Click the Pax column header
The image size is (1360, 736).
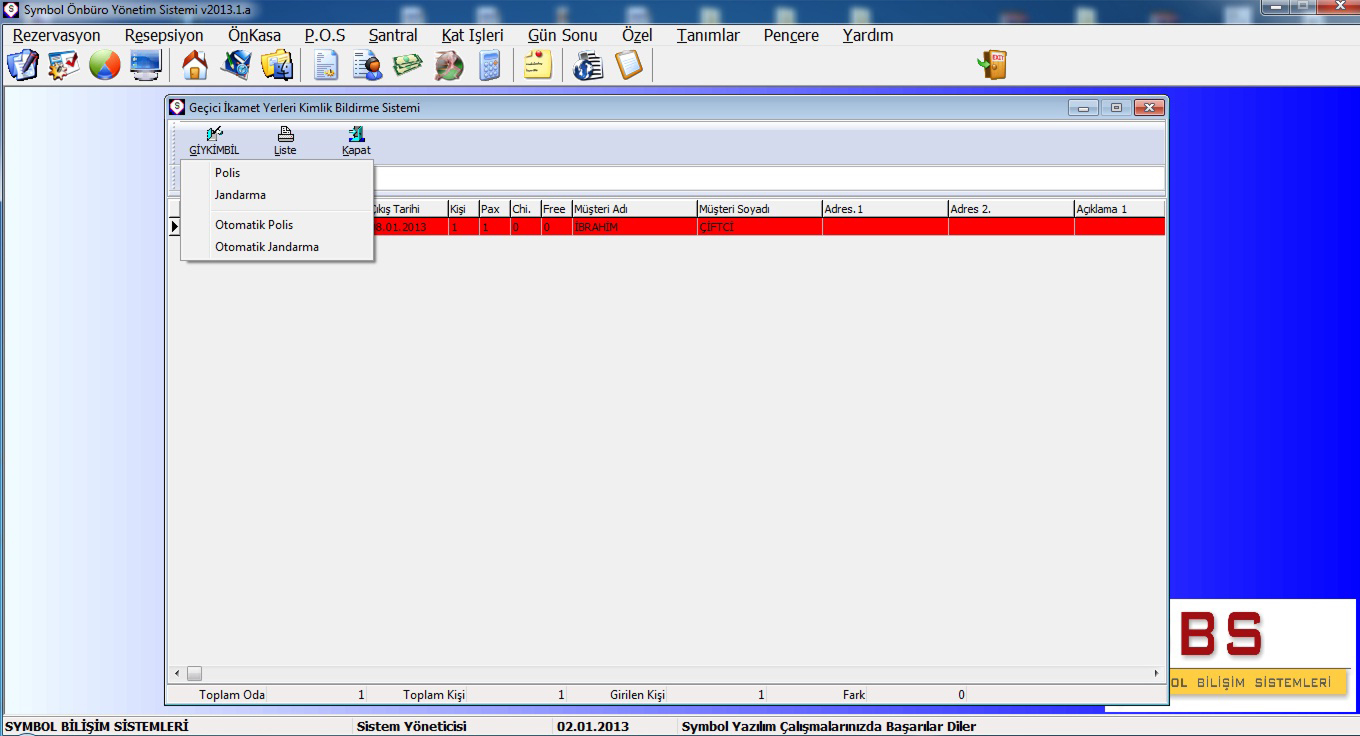pyautogui.click(x=494, y=209)
